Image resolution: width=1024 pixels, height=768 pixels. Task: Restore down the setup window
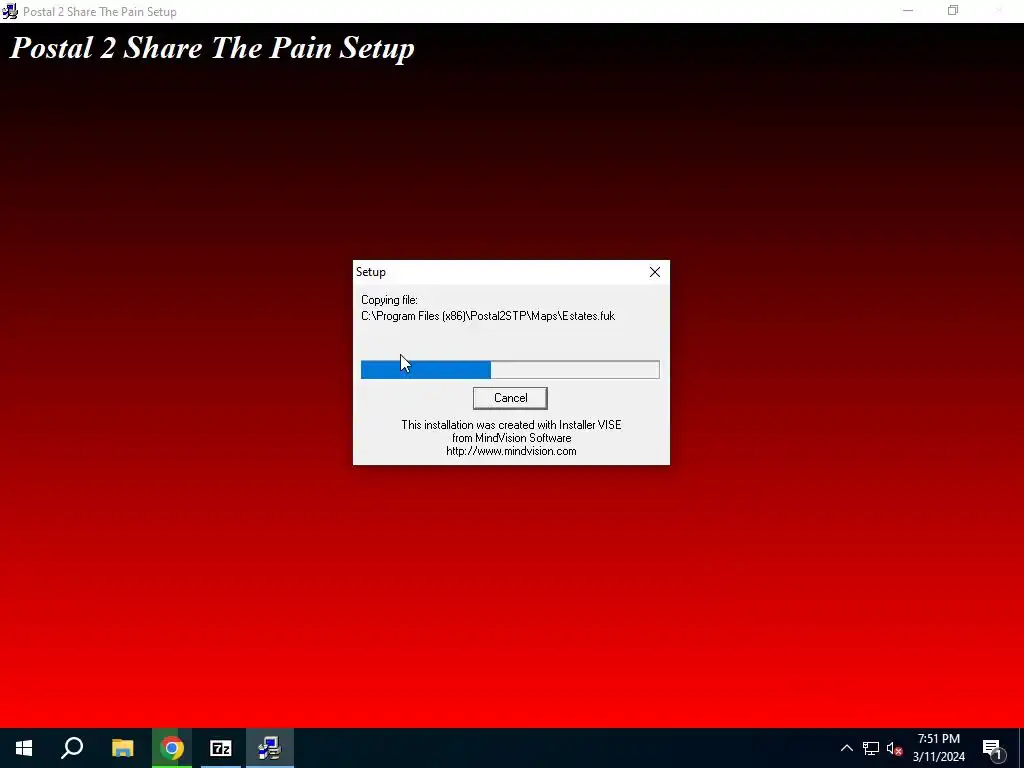point(953,11)
